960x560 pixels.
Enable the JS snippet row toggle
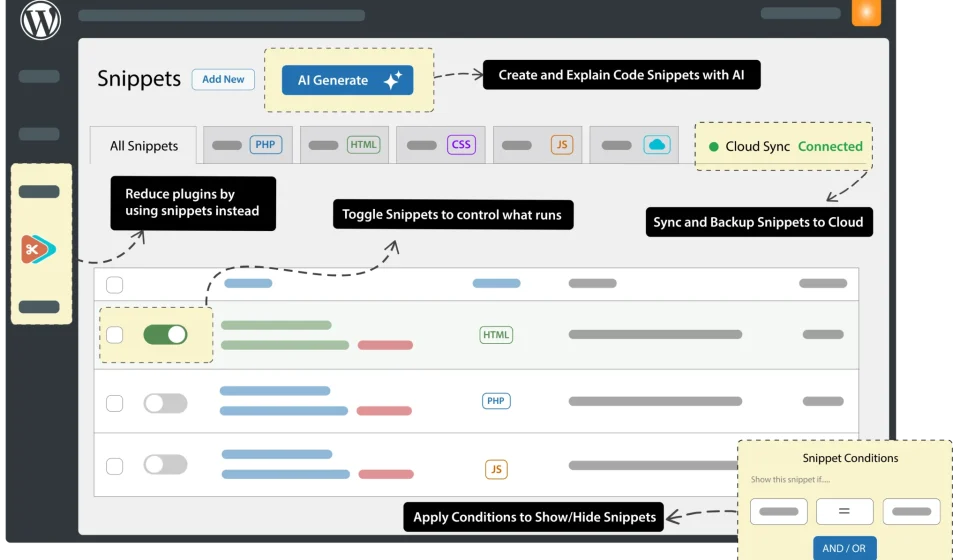pyautogui.click(x=165, y=465)
